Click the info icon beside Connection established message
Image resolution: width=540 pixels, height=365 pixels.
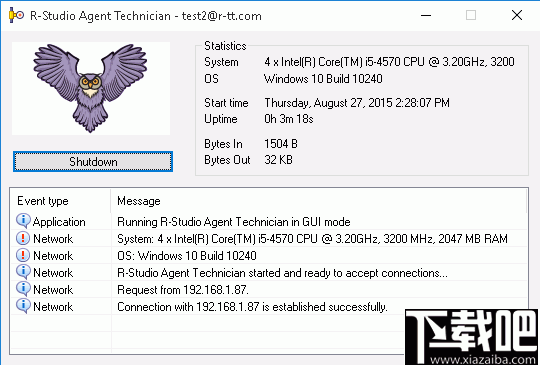23,306
